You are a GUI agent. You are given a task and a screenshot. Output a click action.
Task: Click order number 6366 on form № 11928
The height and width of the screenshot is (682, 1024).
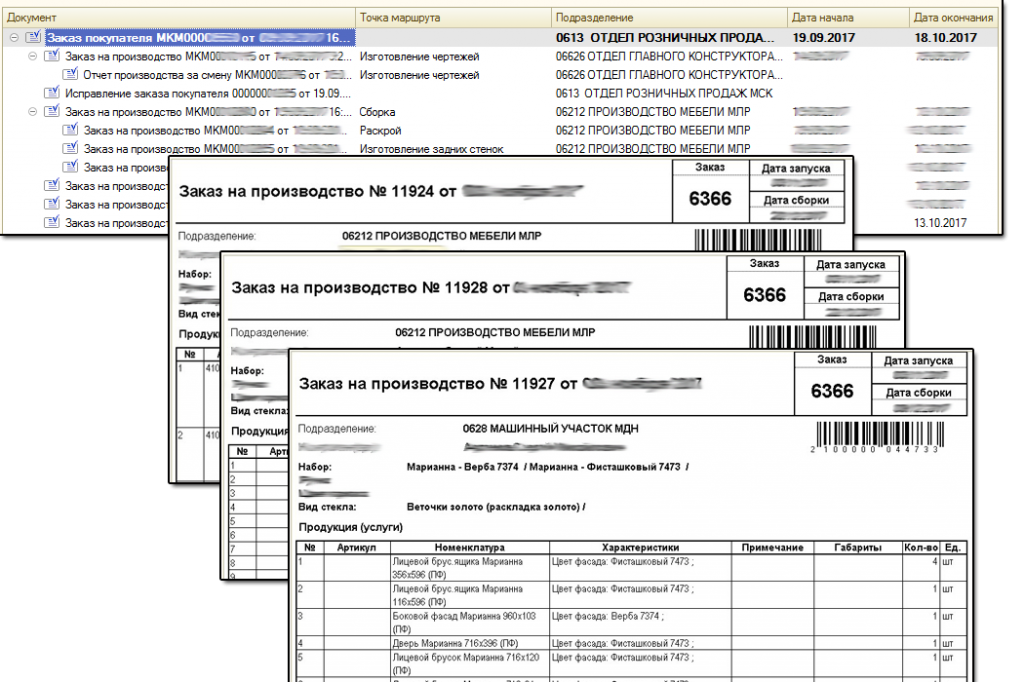764,295
